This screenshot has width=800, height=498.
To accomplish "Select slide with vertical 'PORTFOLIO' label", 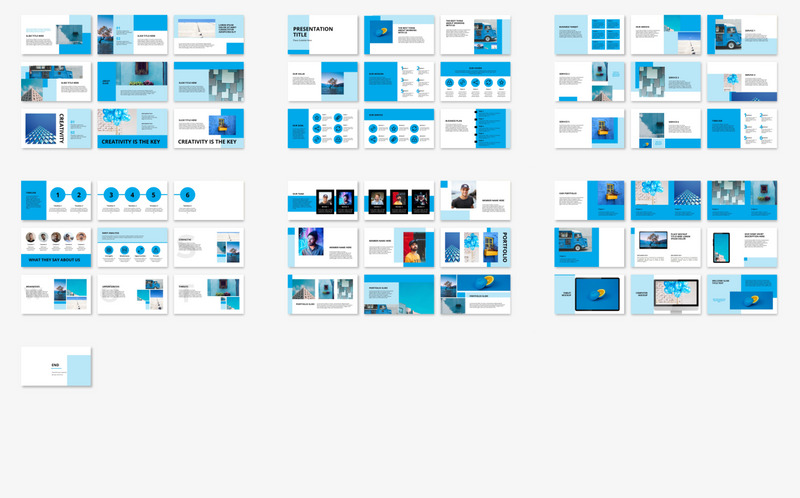I will 476,247.
